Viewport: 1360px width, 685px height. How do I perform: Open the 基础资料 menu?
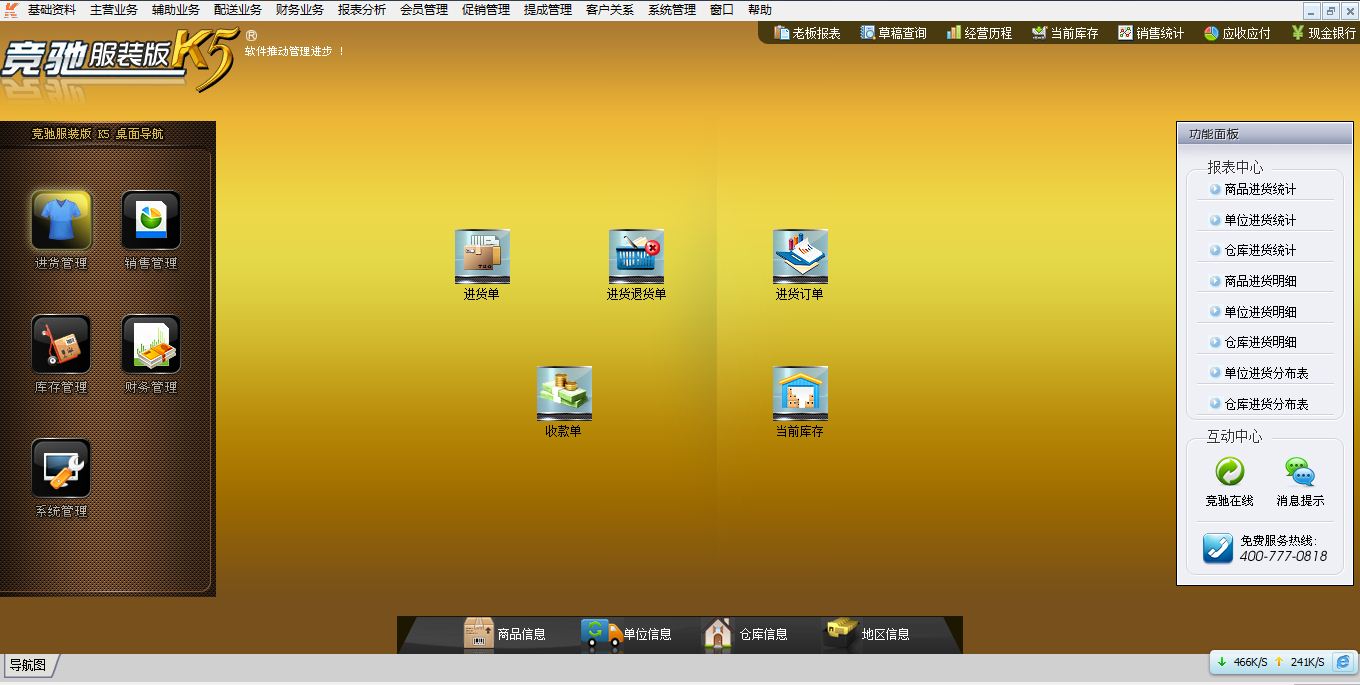52,10
